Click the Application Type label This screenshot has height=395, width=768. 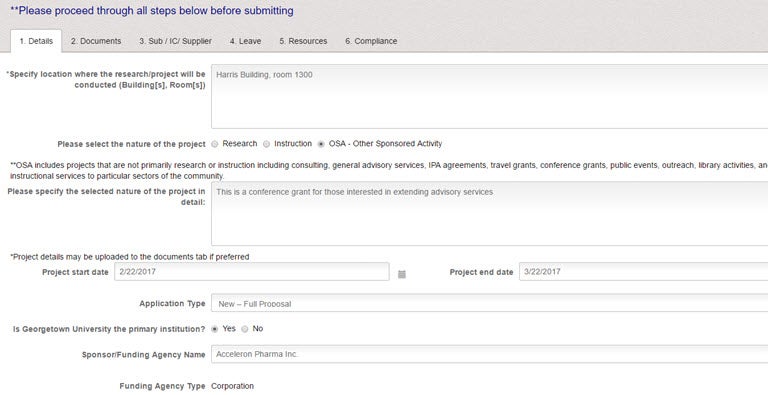(172, 303)
